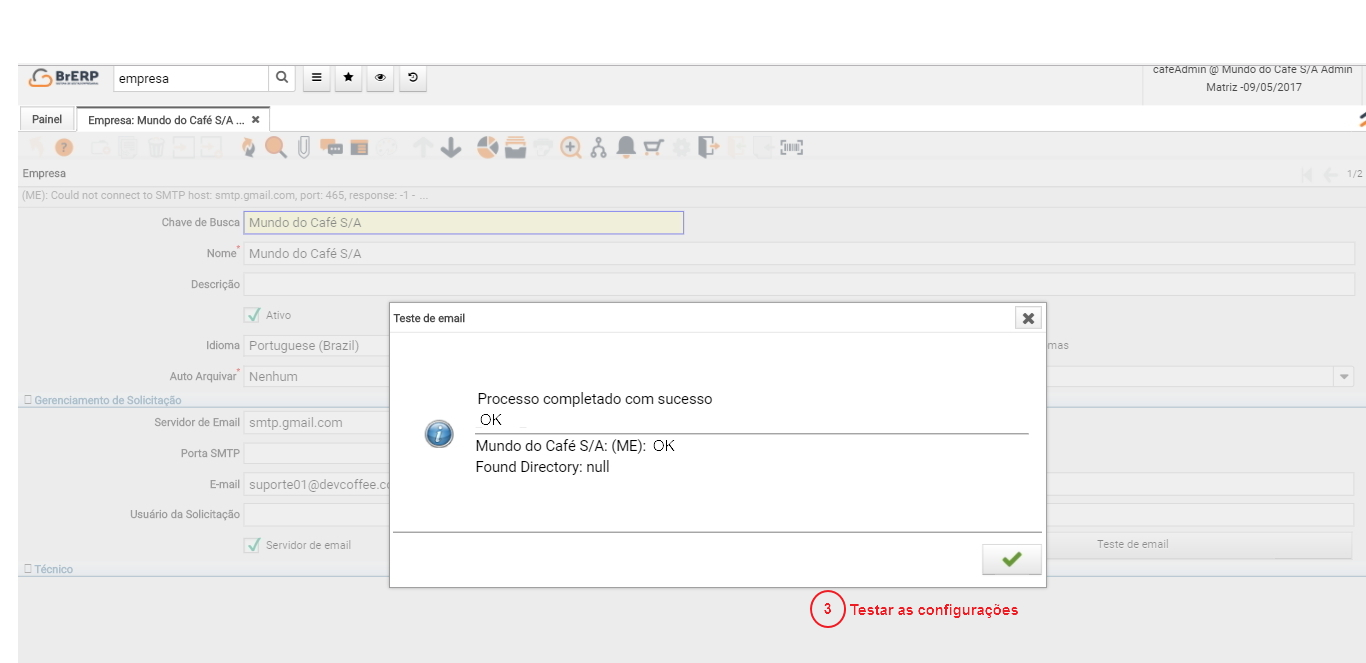Viewport: 1366px width, 663px height.
Task: Click the zoom across magnifier-plus icon
Action: pyautogui.click(x=571, y=148)
